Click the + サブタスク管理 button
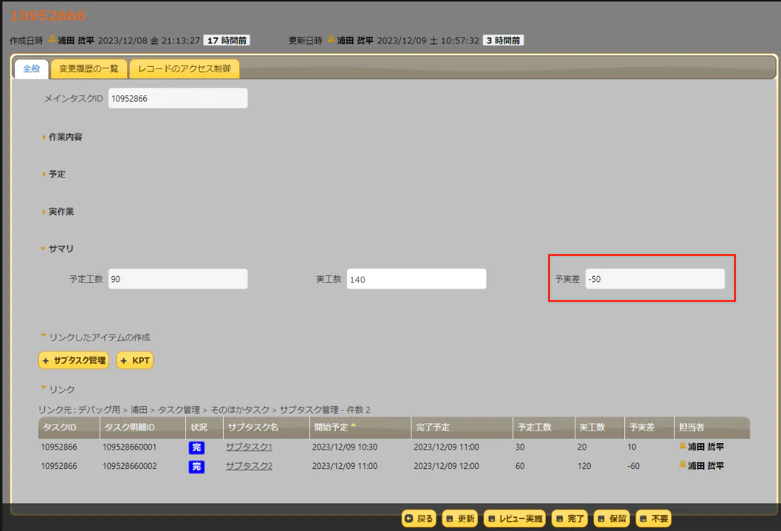 pyautogui.click(x=74, y=360)
